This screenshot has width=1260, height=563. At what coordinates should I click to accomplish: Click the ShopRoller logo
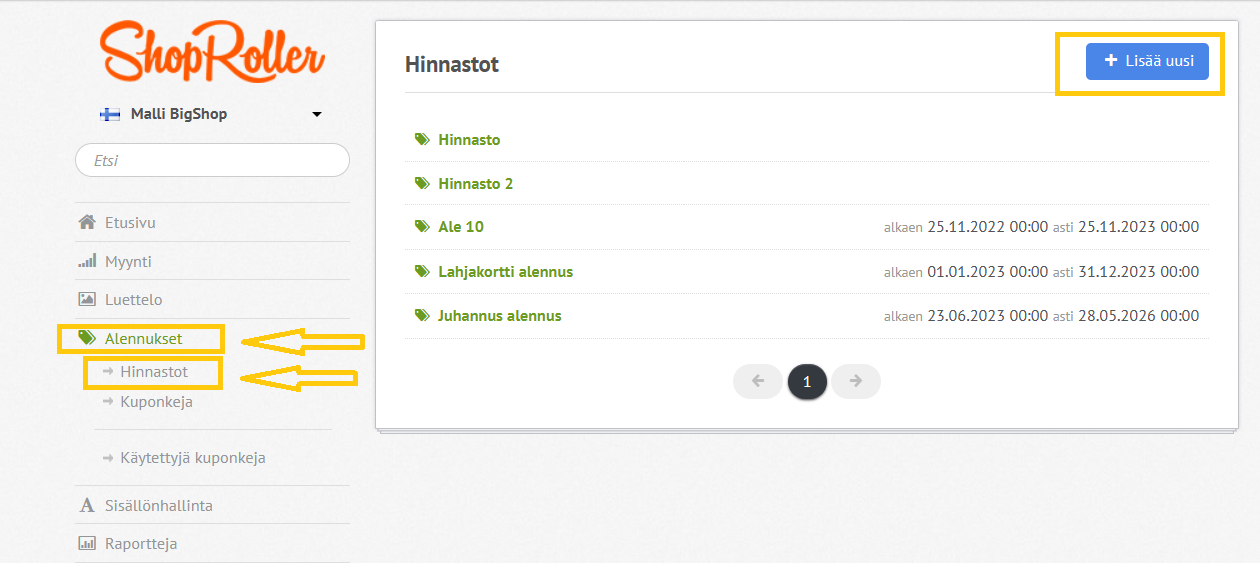[212, 53]
